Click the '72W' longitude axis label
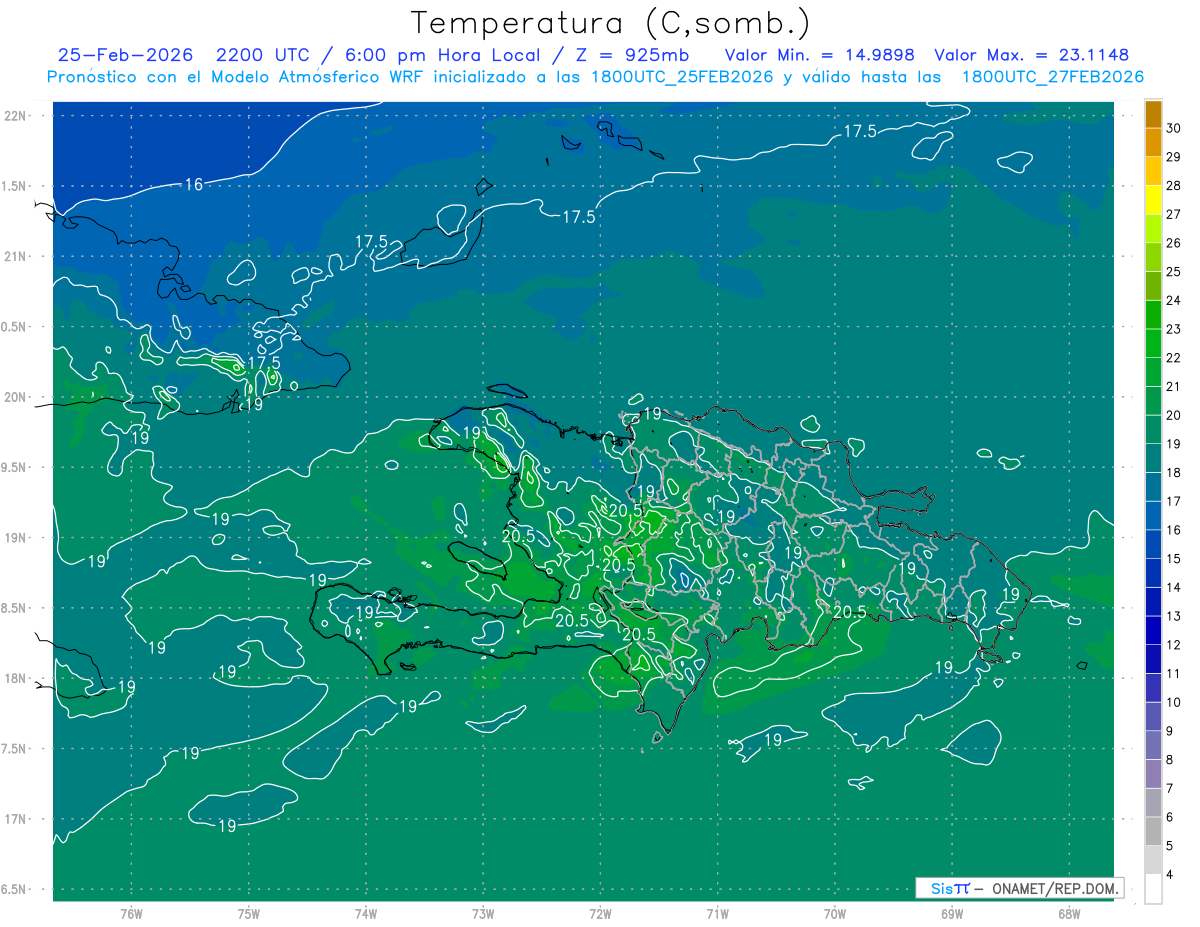1200x927 pixels. [600, 913]
